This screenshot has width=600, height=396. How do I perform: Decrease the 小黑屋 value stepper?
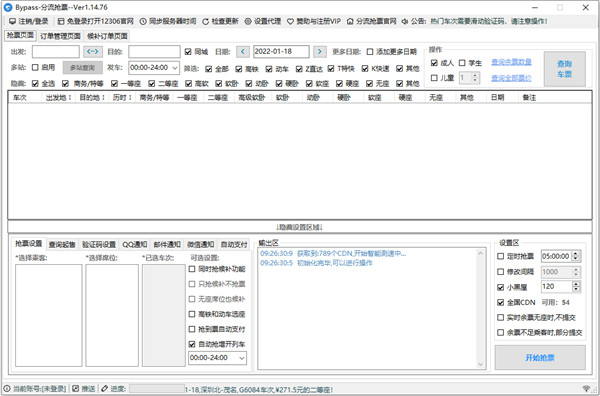coord(577,290)
